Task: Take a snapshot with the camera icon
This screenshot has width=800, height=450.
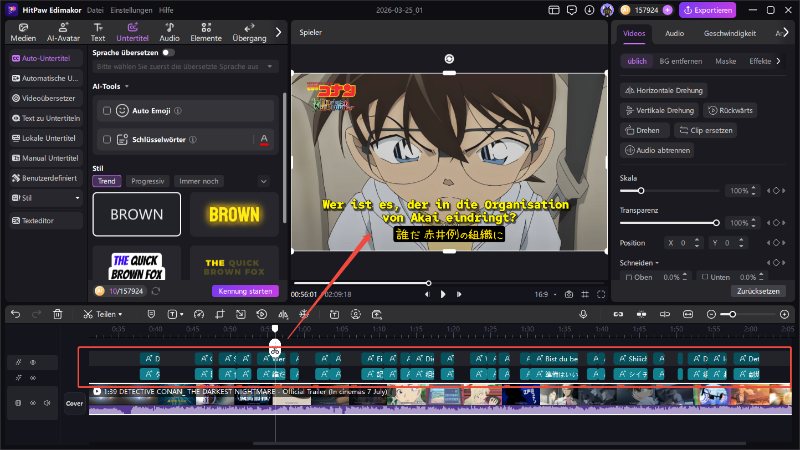Action: coord(569,294)
